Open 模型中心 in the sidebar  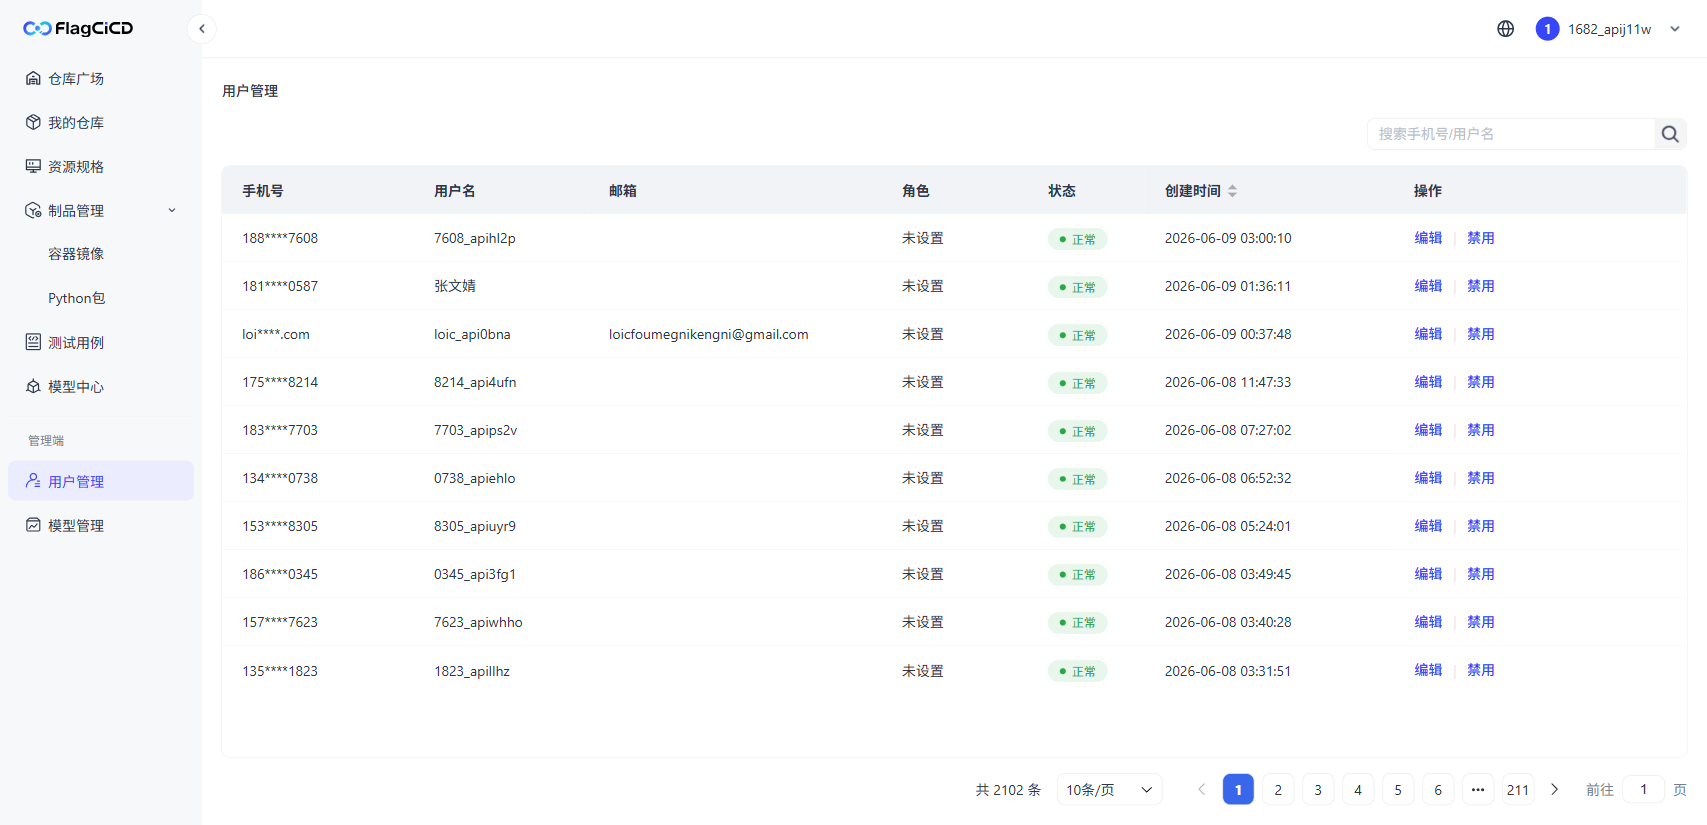(x=101, y=386)
